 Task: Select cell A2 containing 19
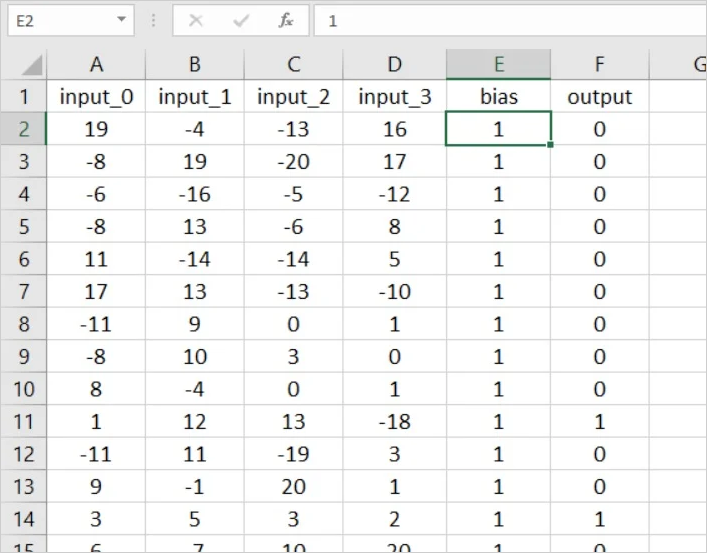(x=96, y=129)
